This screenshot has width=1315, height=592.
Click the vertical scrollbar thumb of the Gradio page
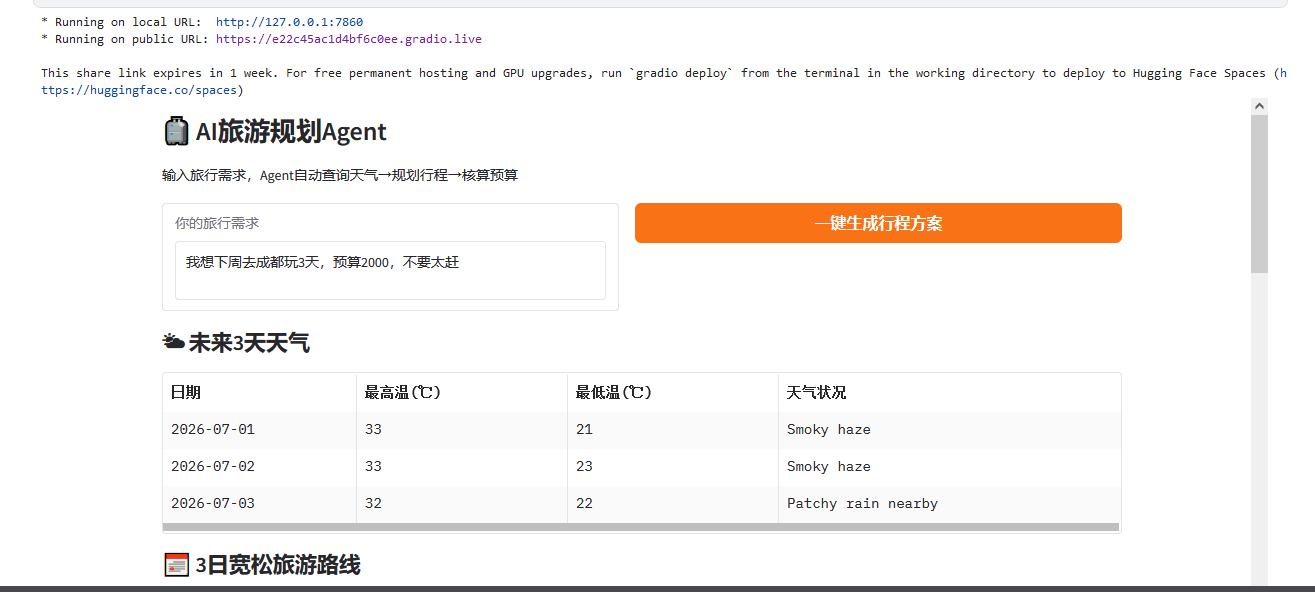click(1259, 194)
